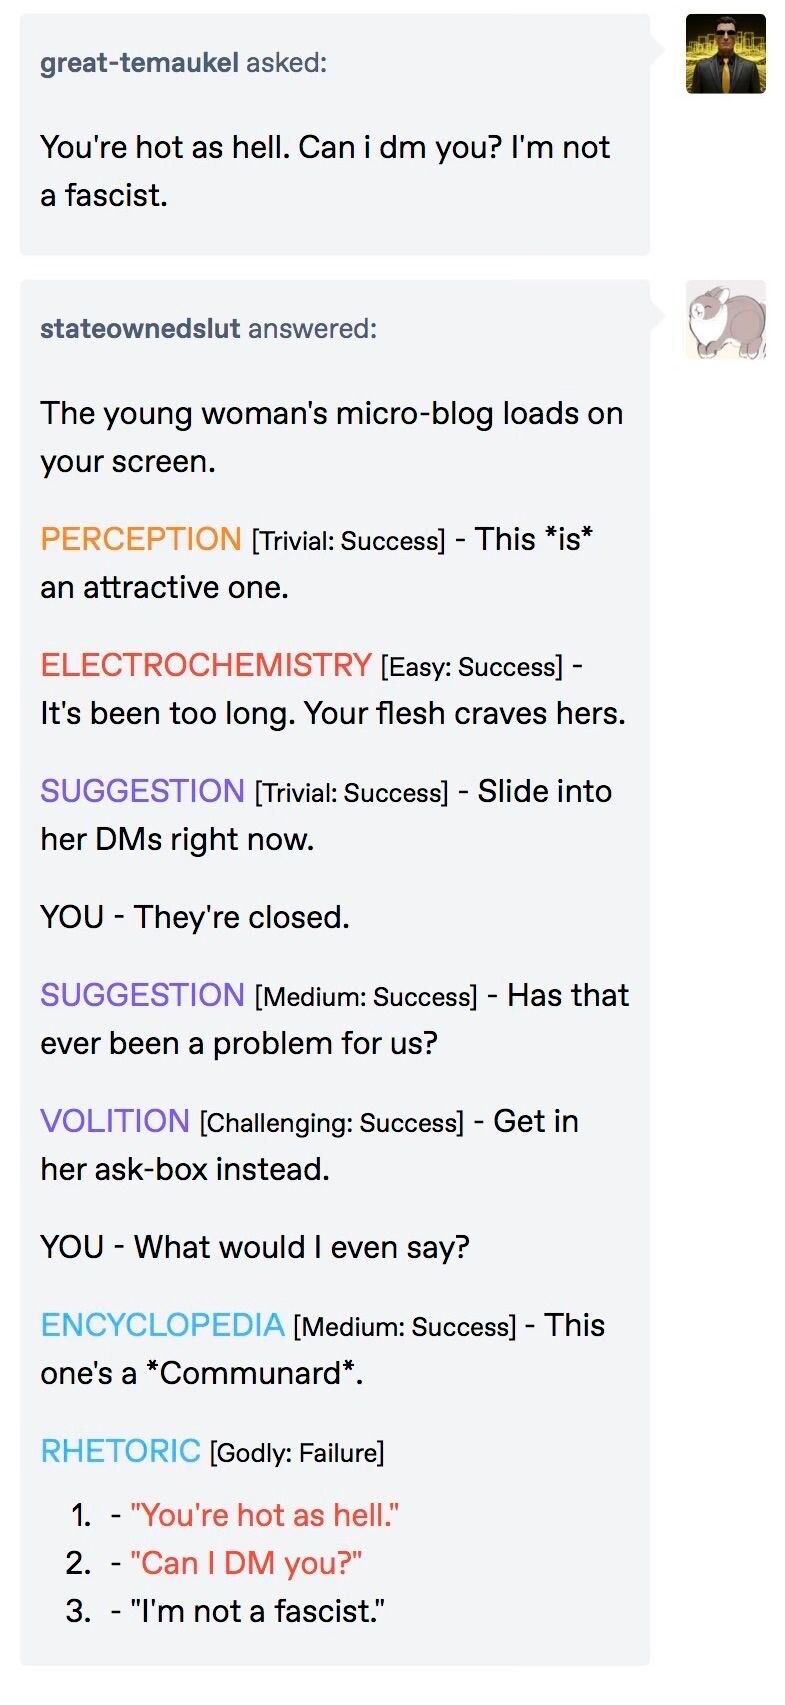
Task: Click the orange PERCEPTION skill label
Action: (141, 539)
